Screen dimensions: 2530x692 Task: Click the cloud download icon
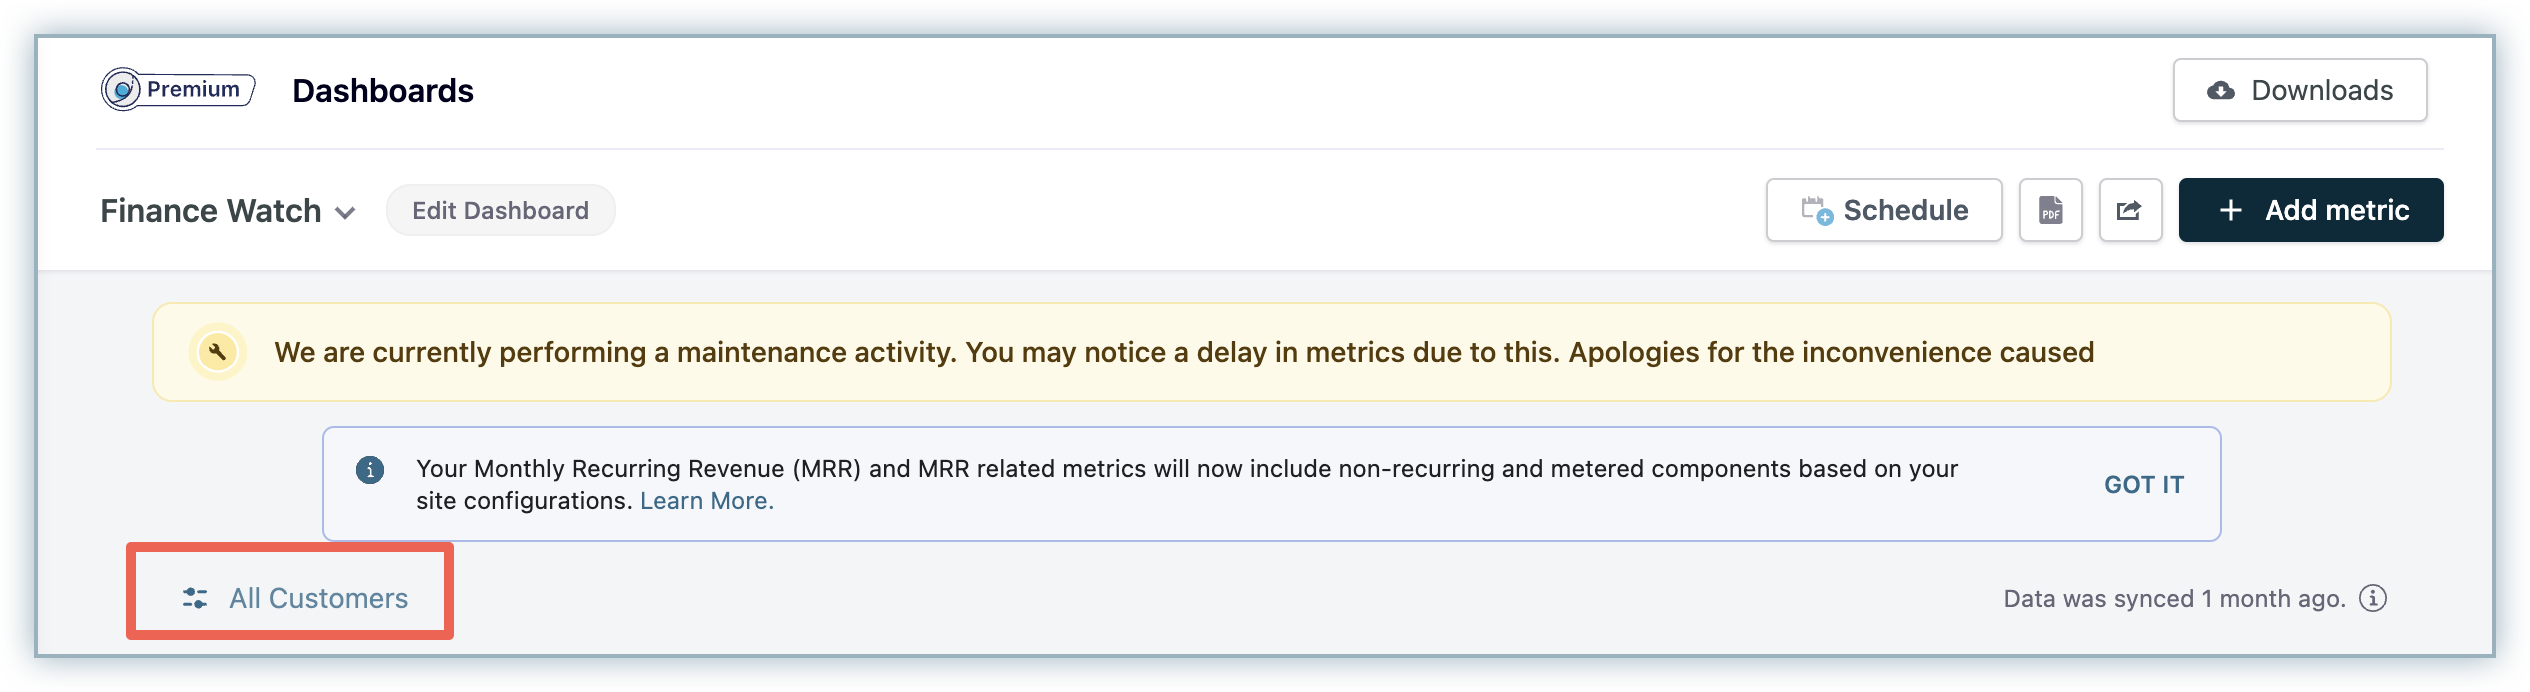click(2220, 91)
